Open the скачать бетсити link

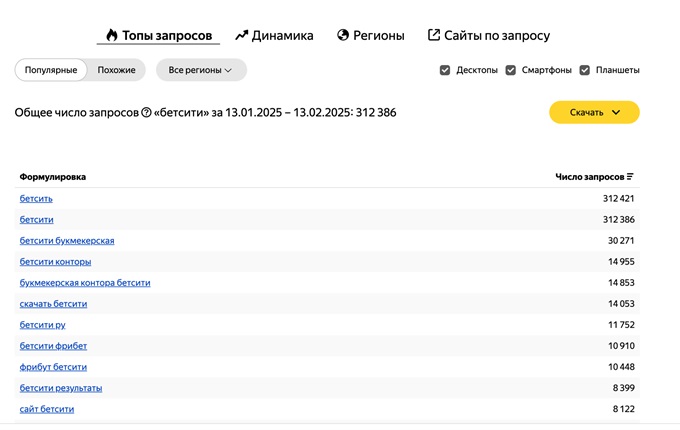(53, 304)
